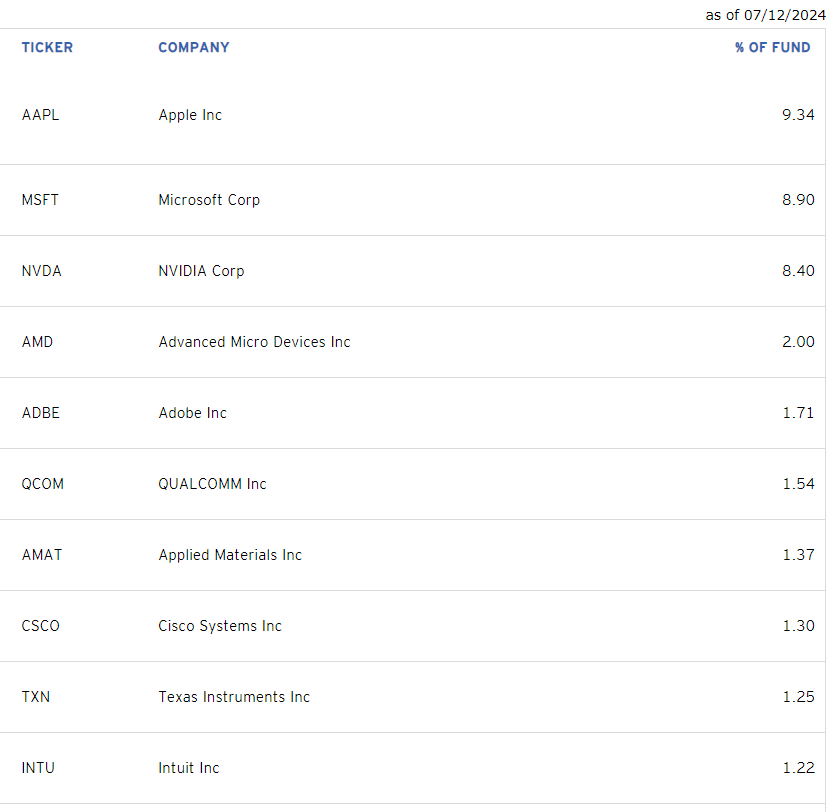The width and height of the screenshot is (837, 812).
Task: Sort by % OF FUND column header
Action: click(772, 48)
